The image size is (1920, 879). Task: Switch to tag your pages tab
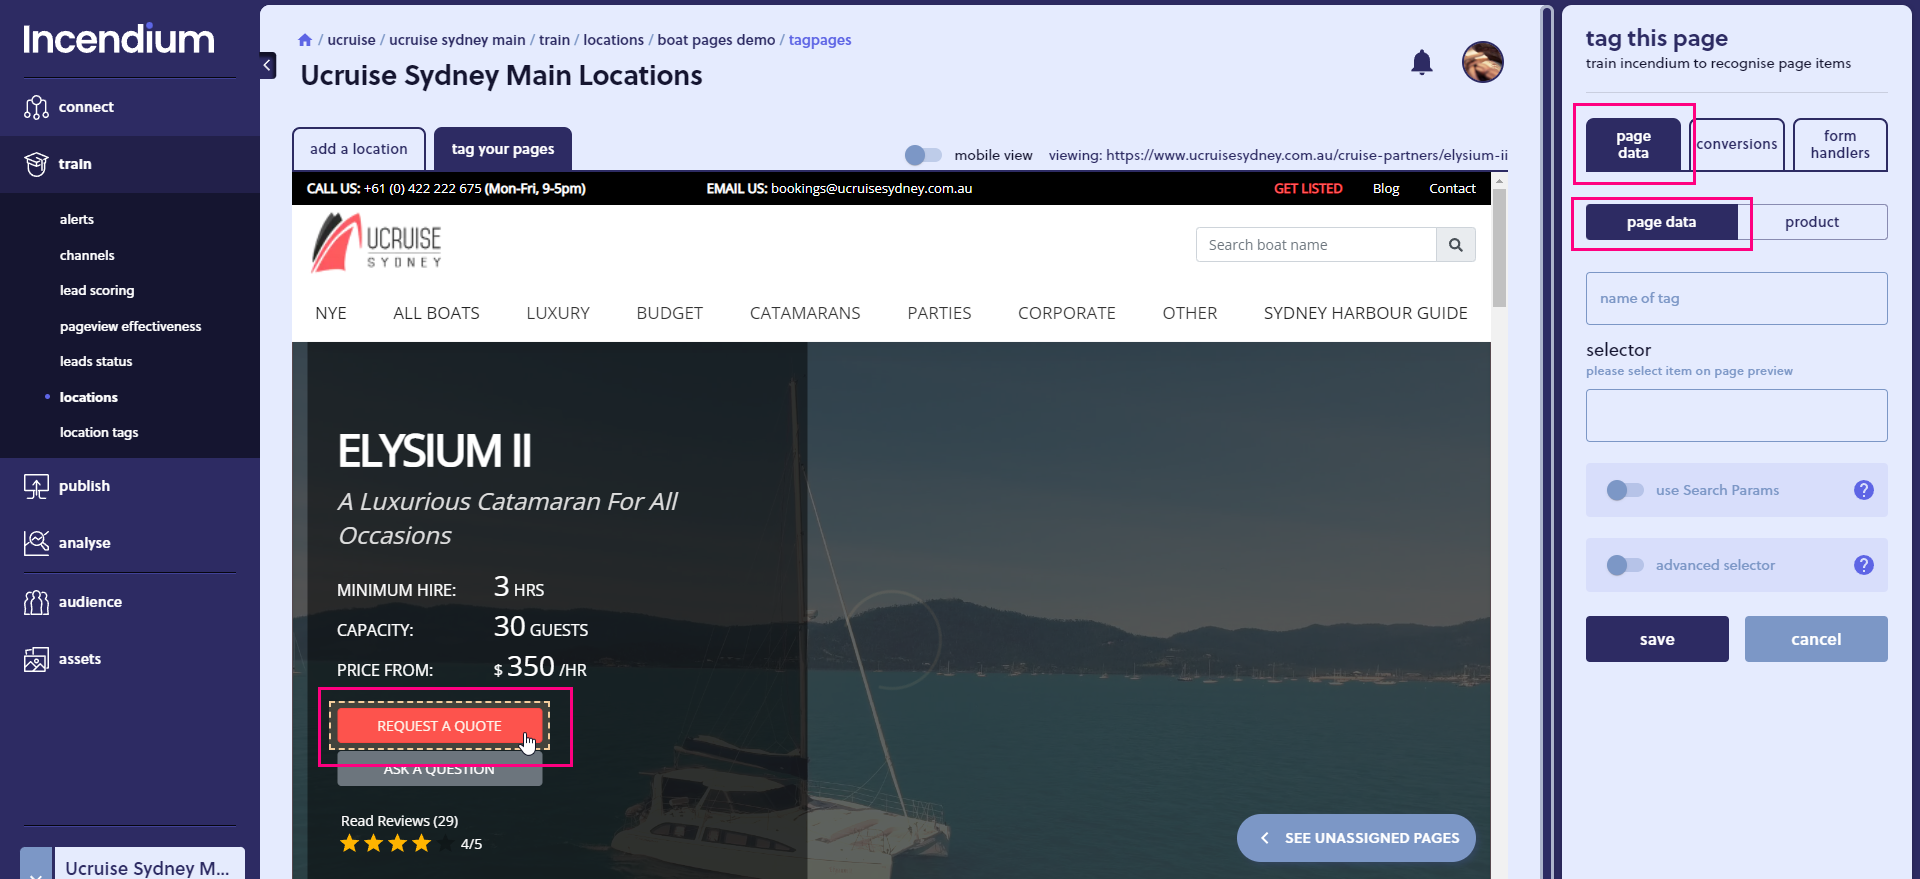[x=503, y=149]
